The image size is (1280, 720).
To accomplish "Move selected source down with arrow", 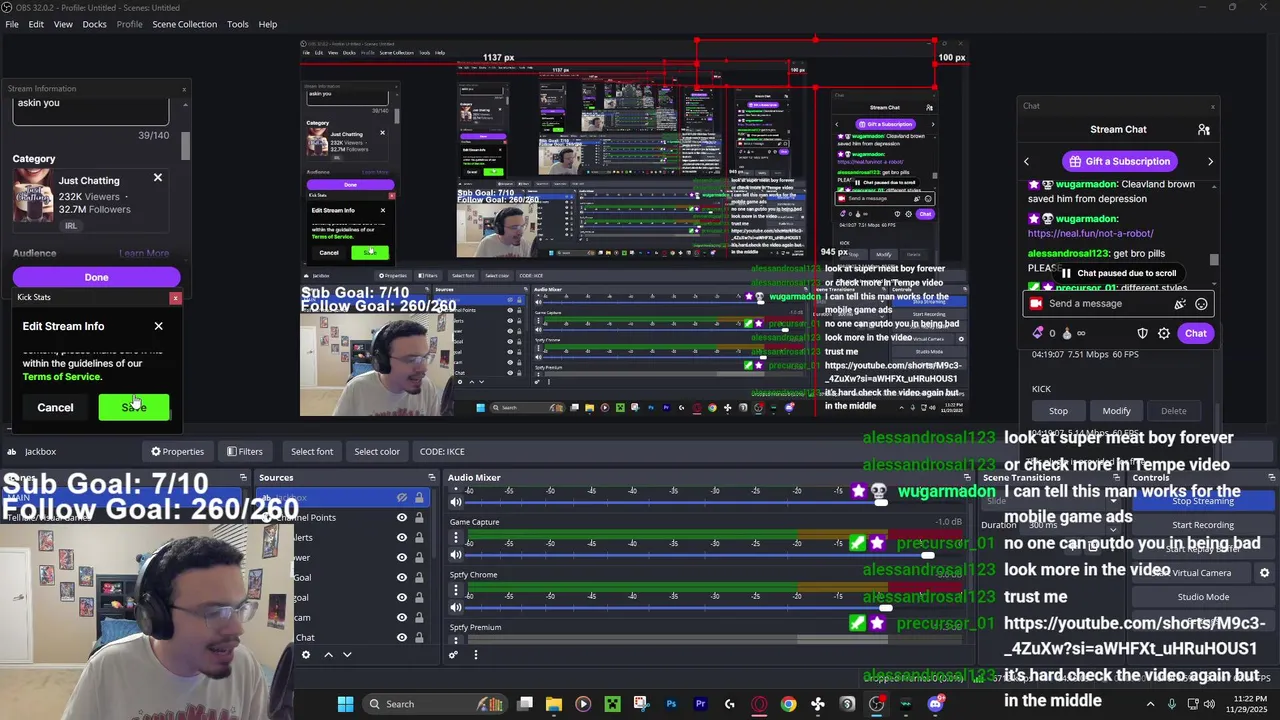I will [x=347, y=655].
